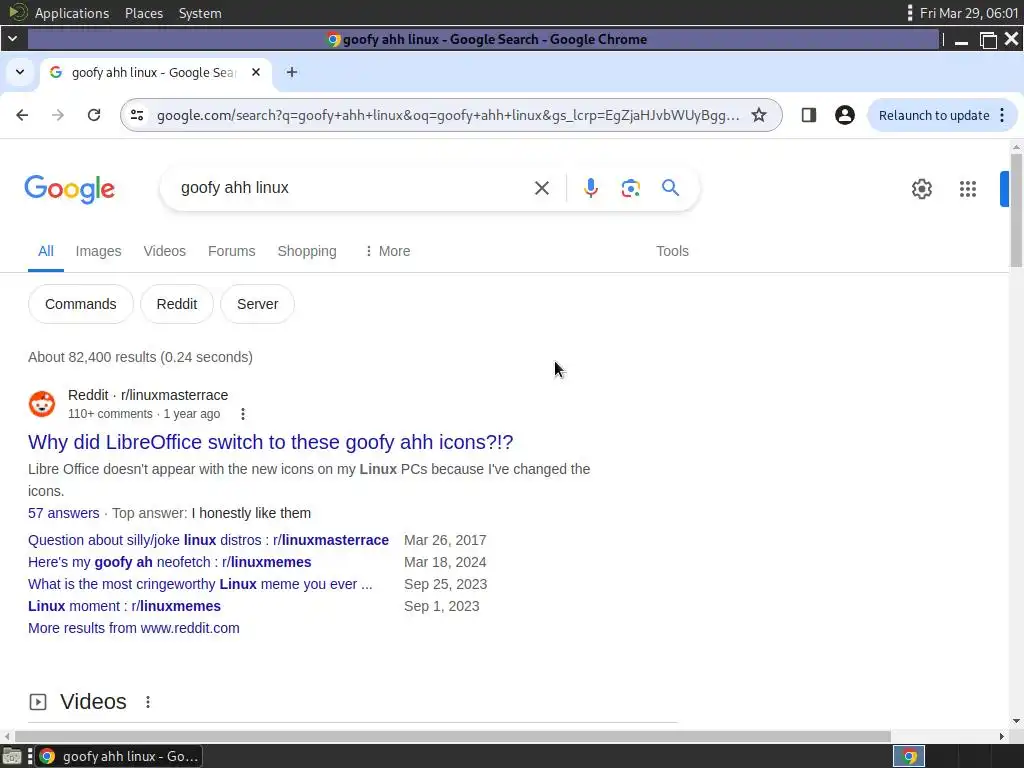The image size is (1024, 768).
Task: Open the tab search dropdown arrow
Action: tap(20, 72)
